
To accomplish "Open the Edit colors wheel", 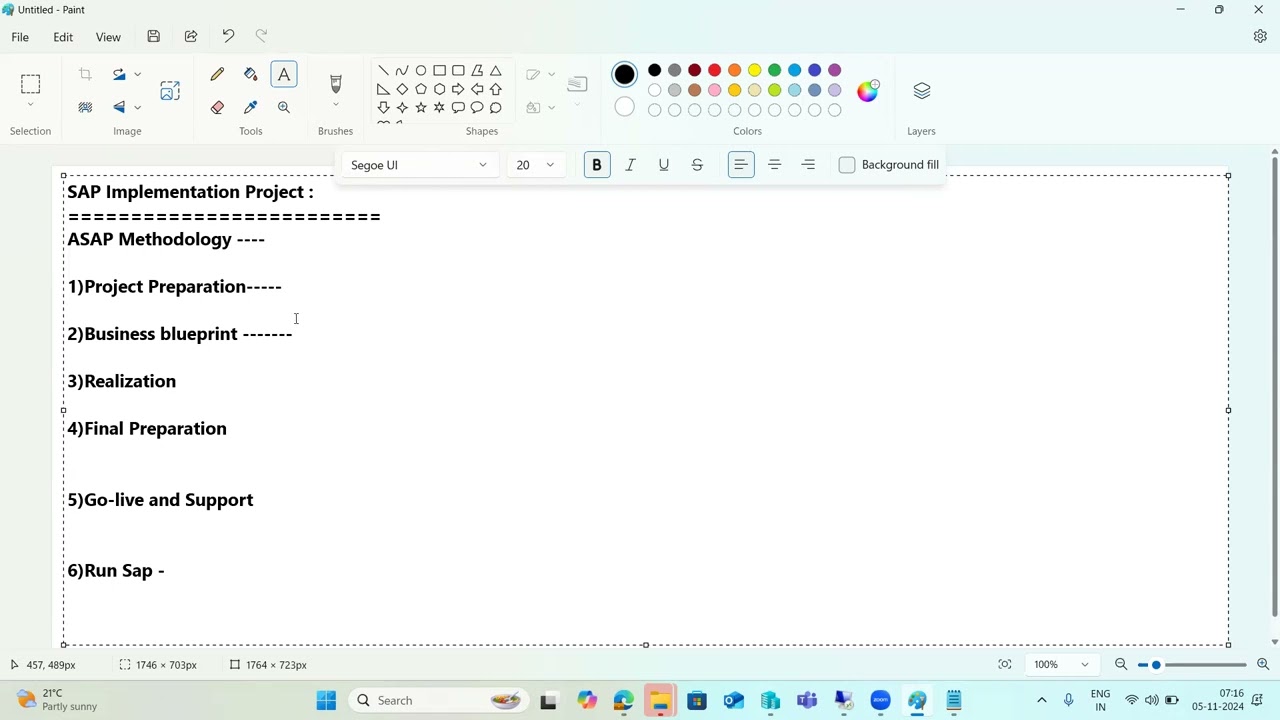I will (868, 91).
